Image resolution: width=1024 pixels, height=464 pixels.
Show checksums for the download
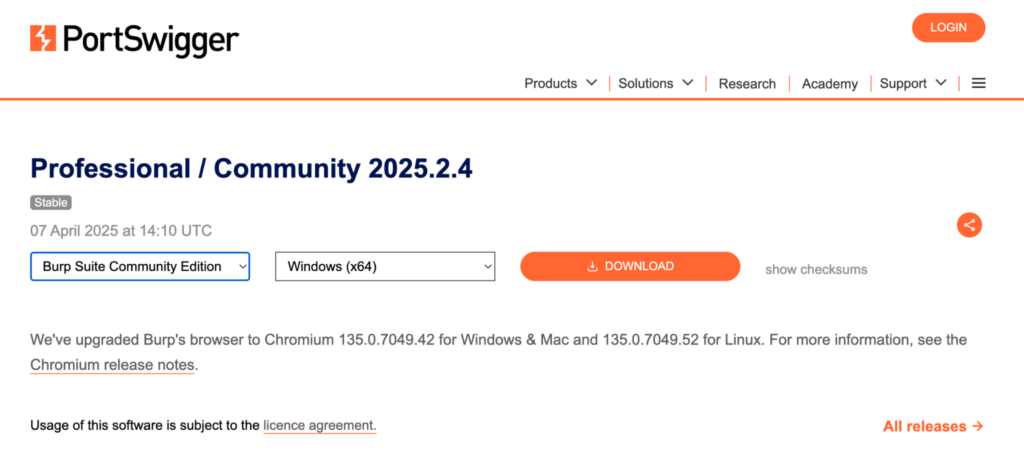(x=816, y=270)
